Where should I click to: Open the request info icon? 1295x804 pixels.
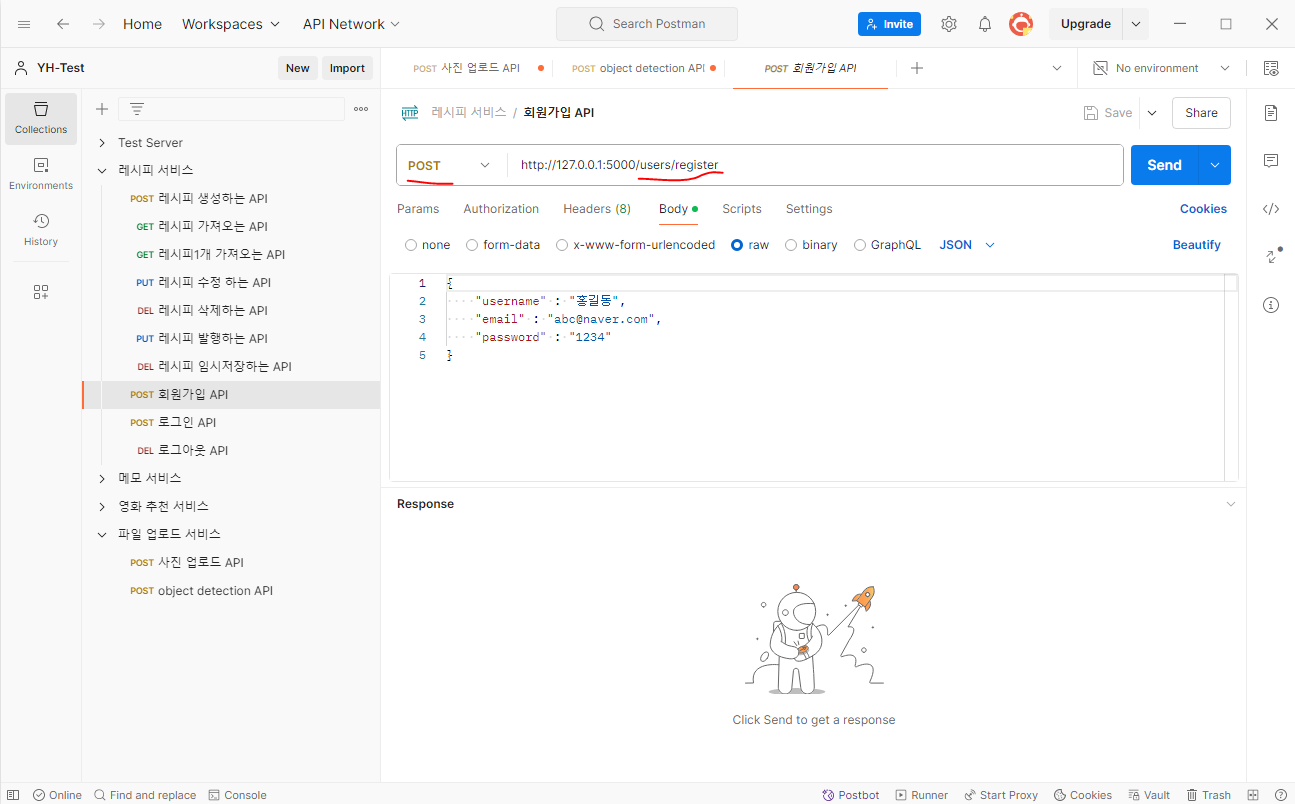click(x=1271, y=305)
